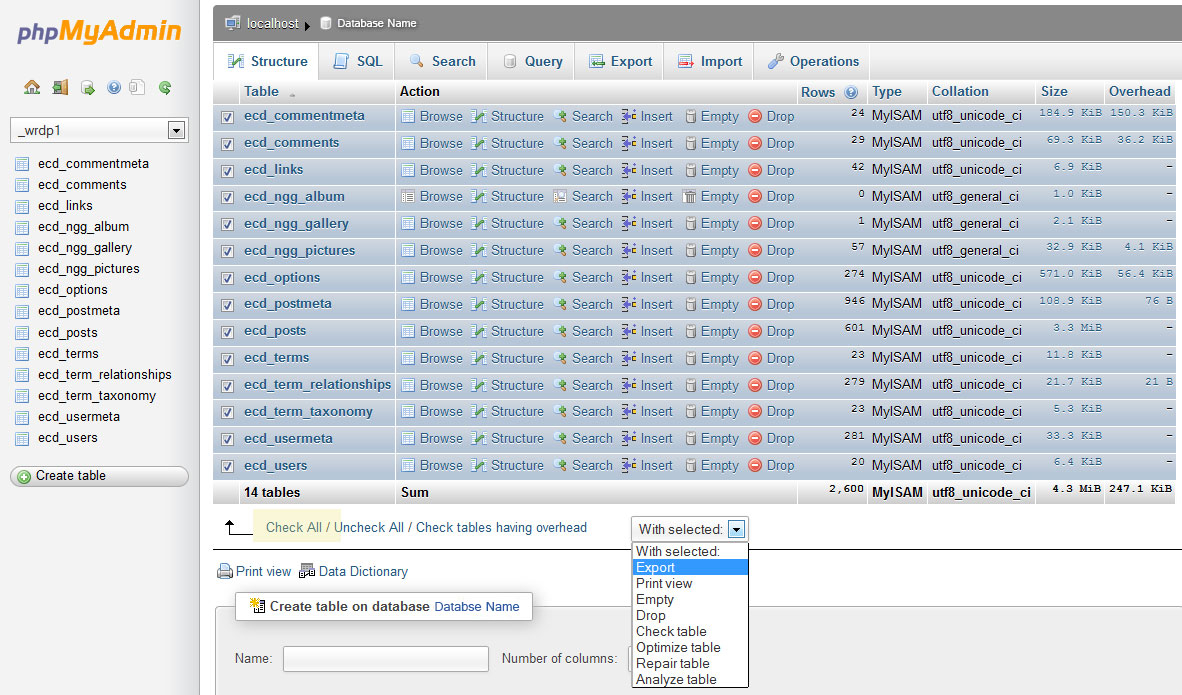This screenshot has height=695, width=1182.
Task: Uncheck the ecd_comments checkbox
Action: coord(228,144)
